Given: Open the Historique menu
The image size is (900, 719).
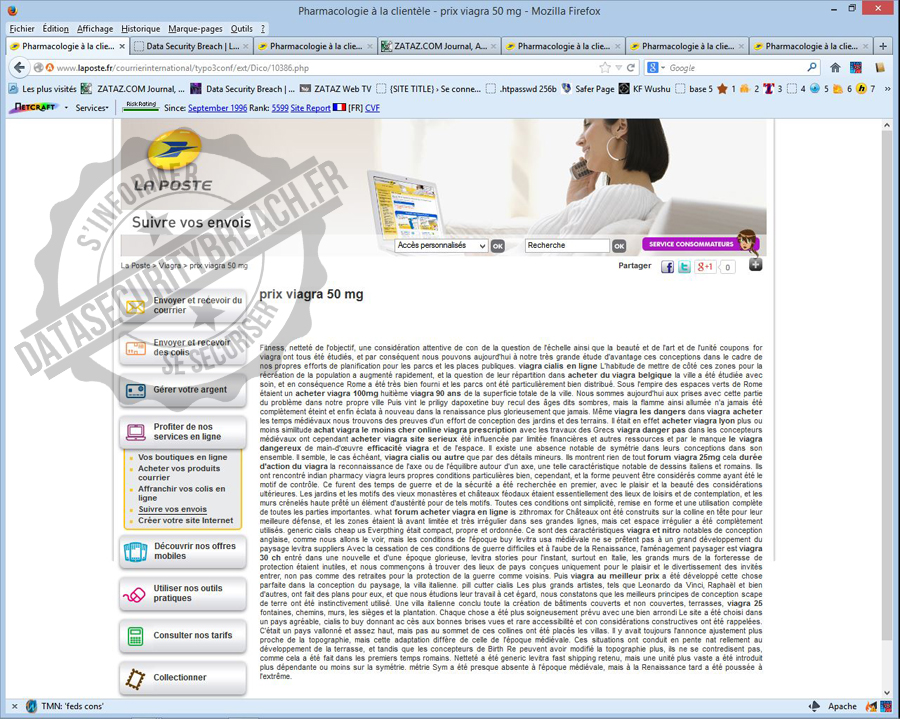Looking at the screenshot, I should coord(141,29).
